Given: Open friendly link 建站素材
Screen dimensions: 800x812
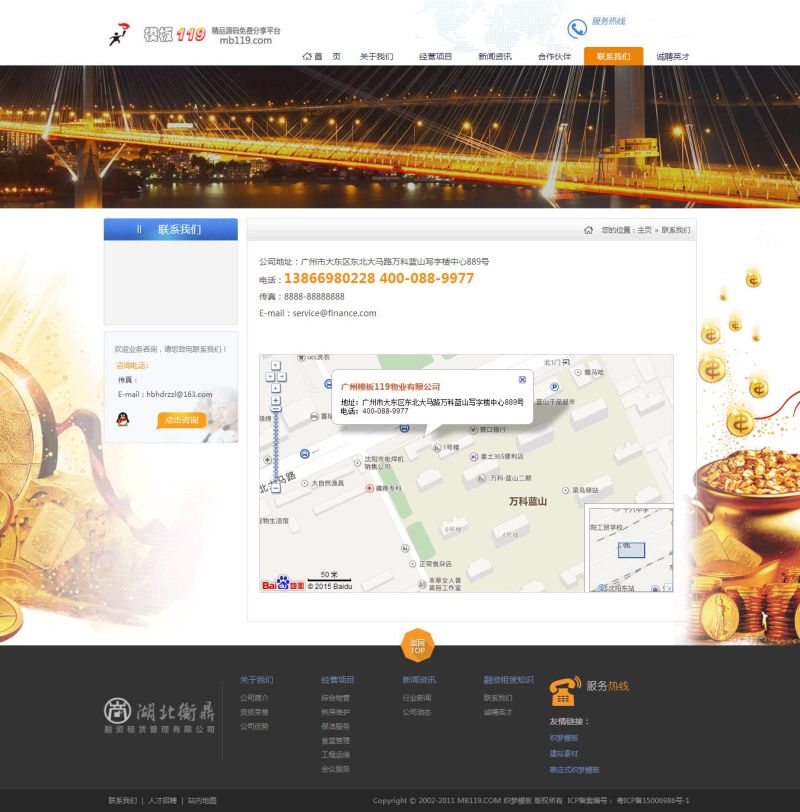Looking at the screenshot, I should [563, 754].
